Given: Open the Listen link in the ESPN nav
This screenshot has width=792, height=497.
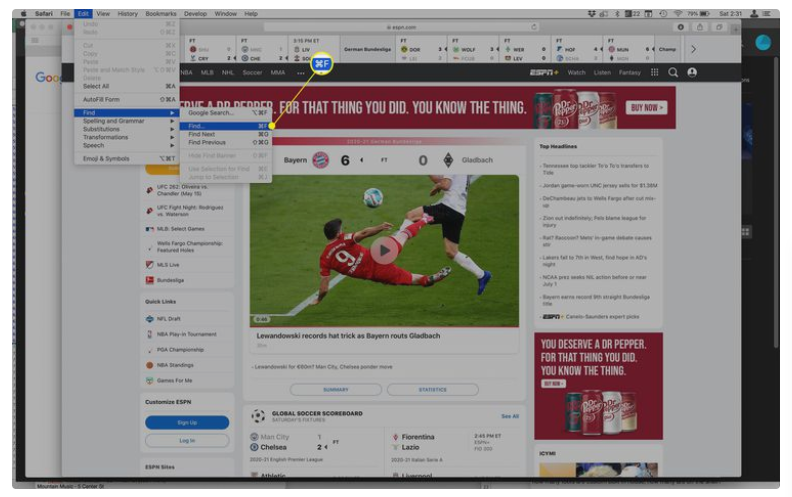Looking at the screenshot, I should (602, 73).
